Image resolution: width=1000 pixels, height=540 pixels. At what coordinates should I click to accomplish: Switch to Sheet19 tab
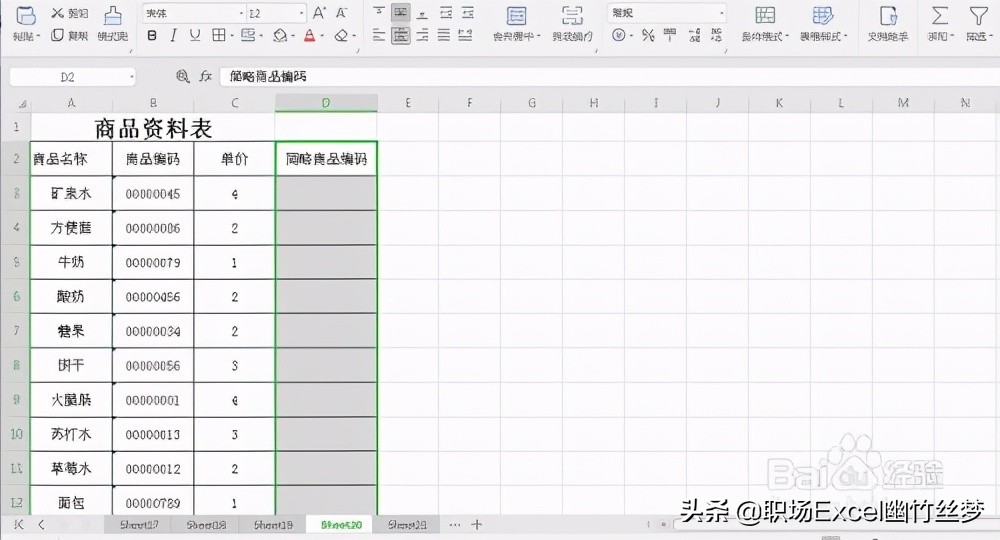point(274,525)
